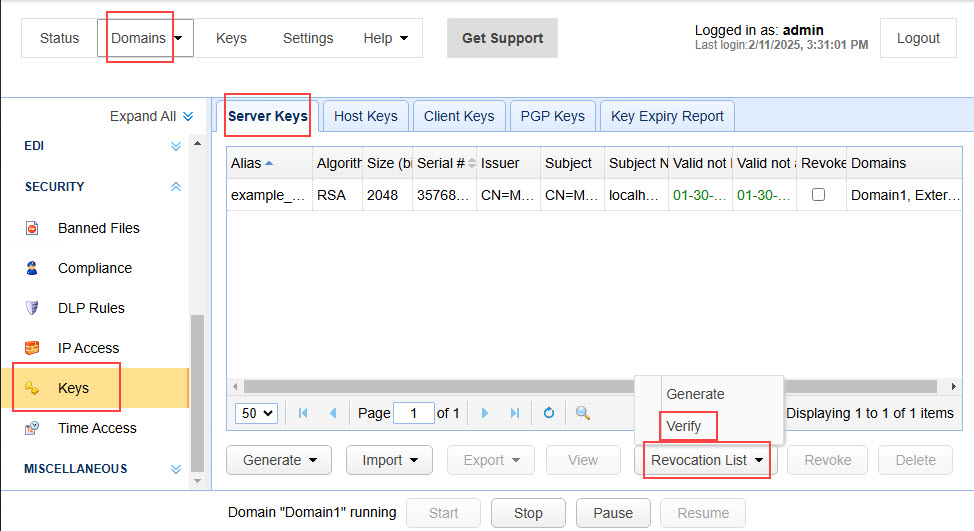Click the Logout button
Screen dimensions: 974x531
pos(917,38)
